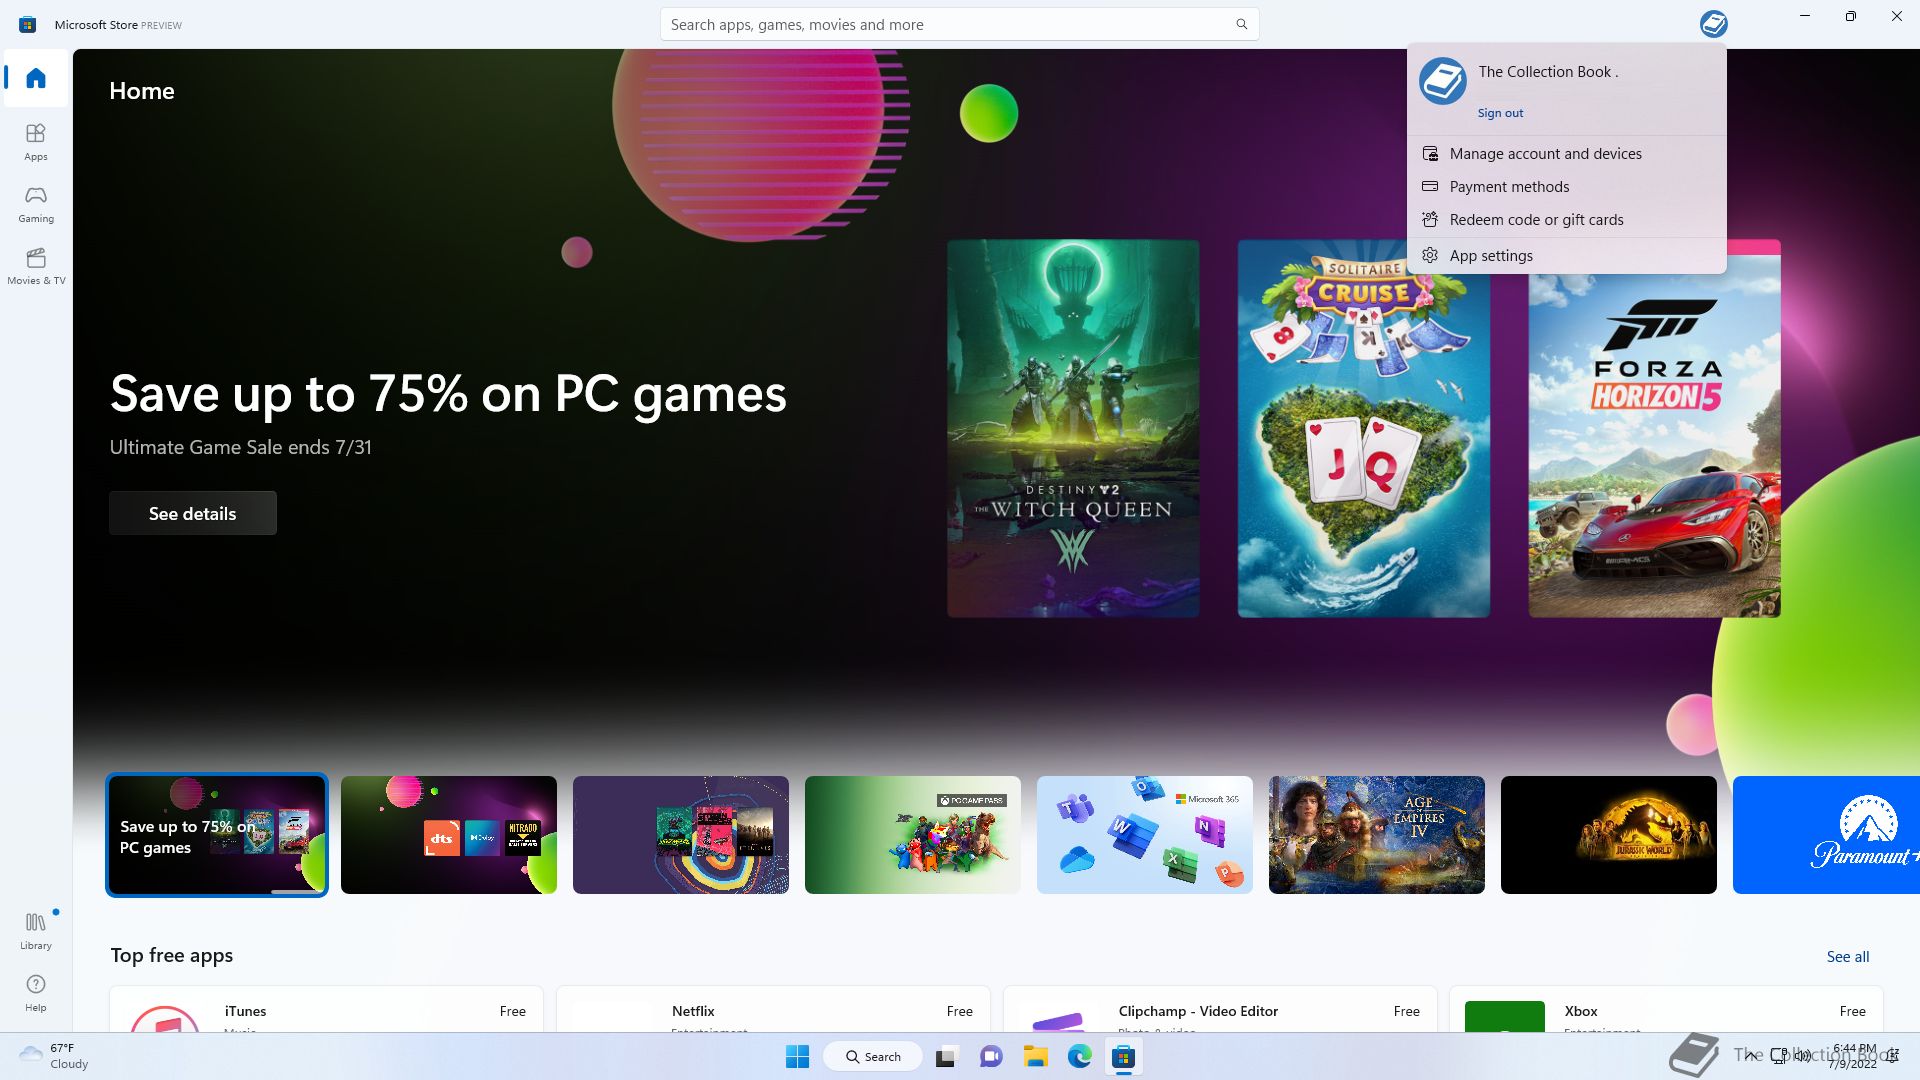Click the profile avatar in the title bar
Image resolution: width=1920 pixels, height=1080 pixels.
(1713, 24)
